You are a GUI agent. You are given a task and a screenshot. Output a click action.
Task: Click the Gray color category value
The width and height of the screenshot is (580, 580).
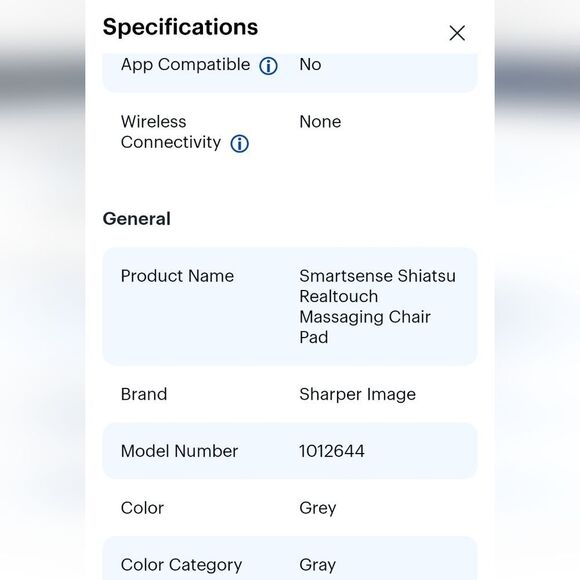318,566
